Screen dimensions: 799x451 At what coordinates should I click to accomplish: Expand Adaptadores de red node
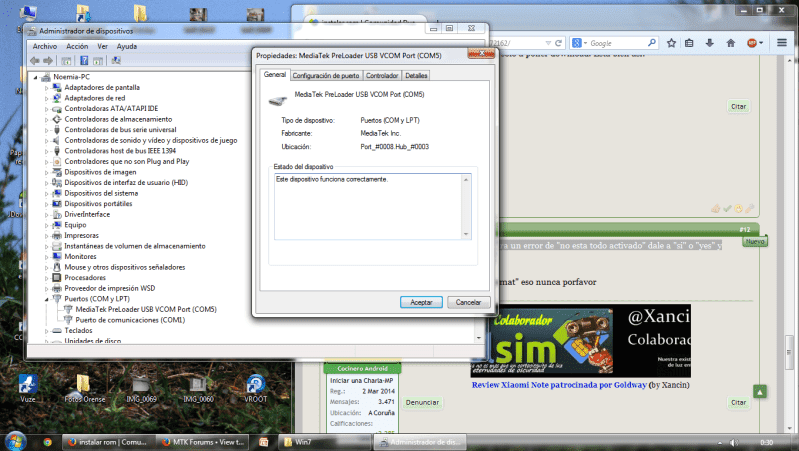coord(46,98)
